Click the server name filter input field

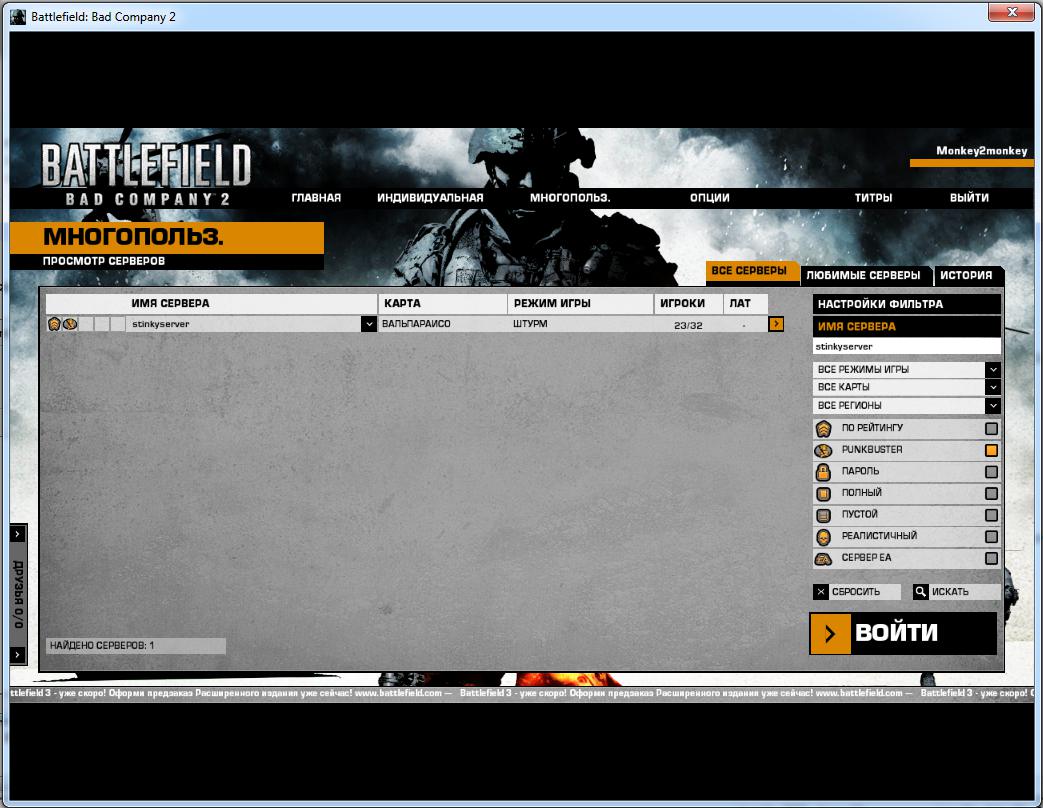[x=905, y=346]
